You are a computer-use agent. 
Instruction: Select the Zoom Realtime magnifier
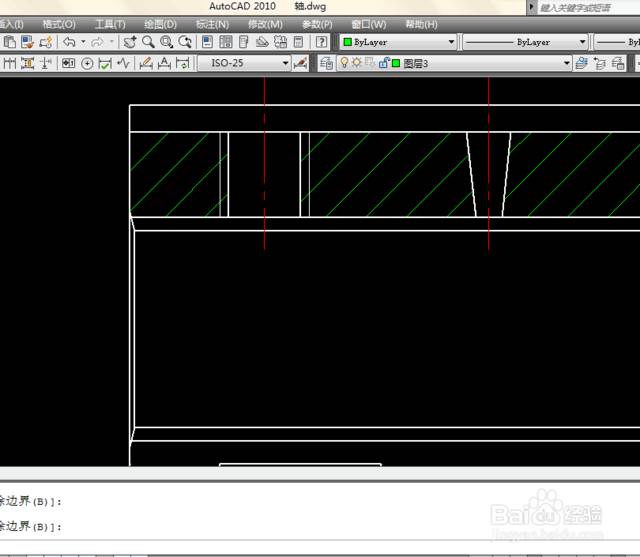point(148,42)
